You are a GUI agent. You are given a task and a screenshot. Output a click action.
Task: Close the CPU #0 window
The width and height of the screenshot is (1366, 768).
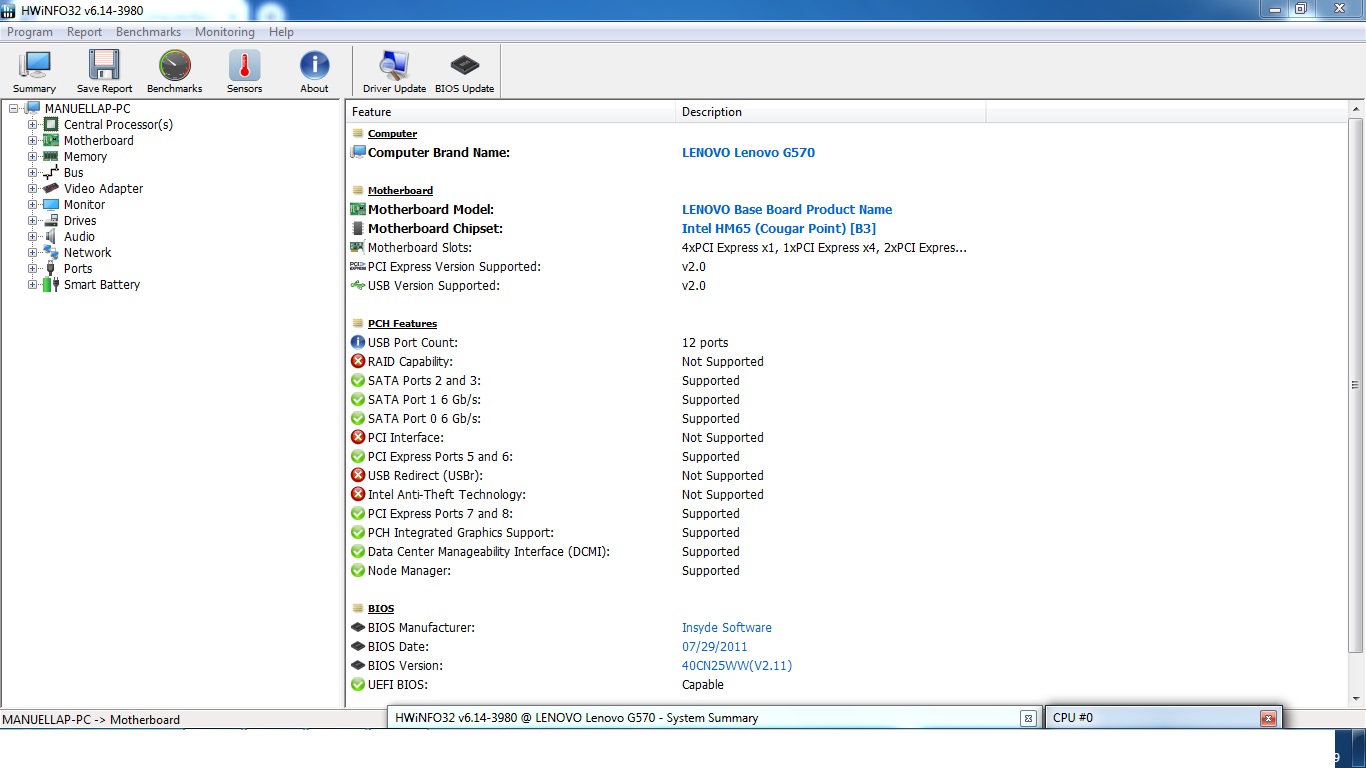(1268, 718)
